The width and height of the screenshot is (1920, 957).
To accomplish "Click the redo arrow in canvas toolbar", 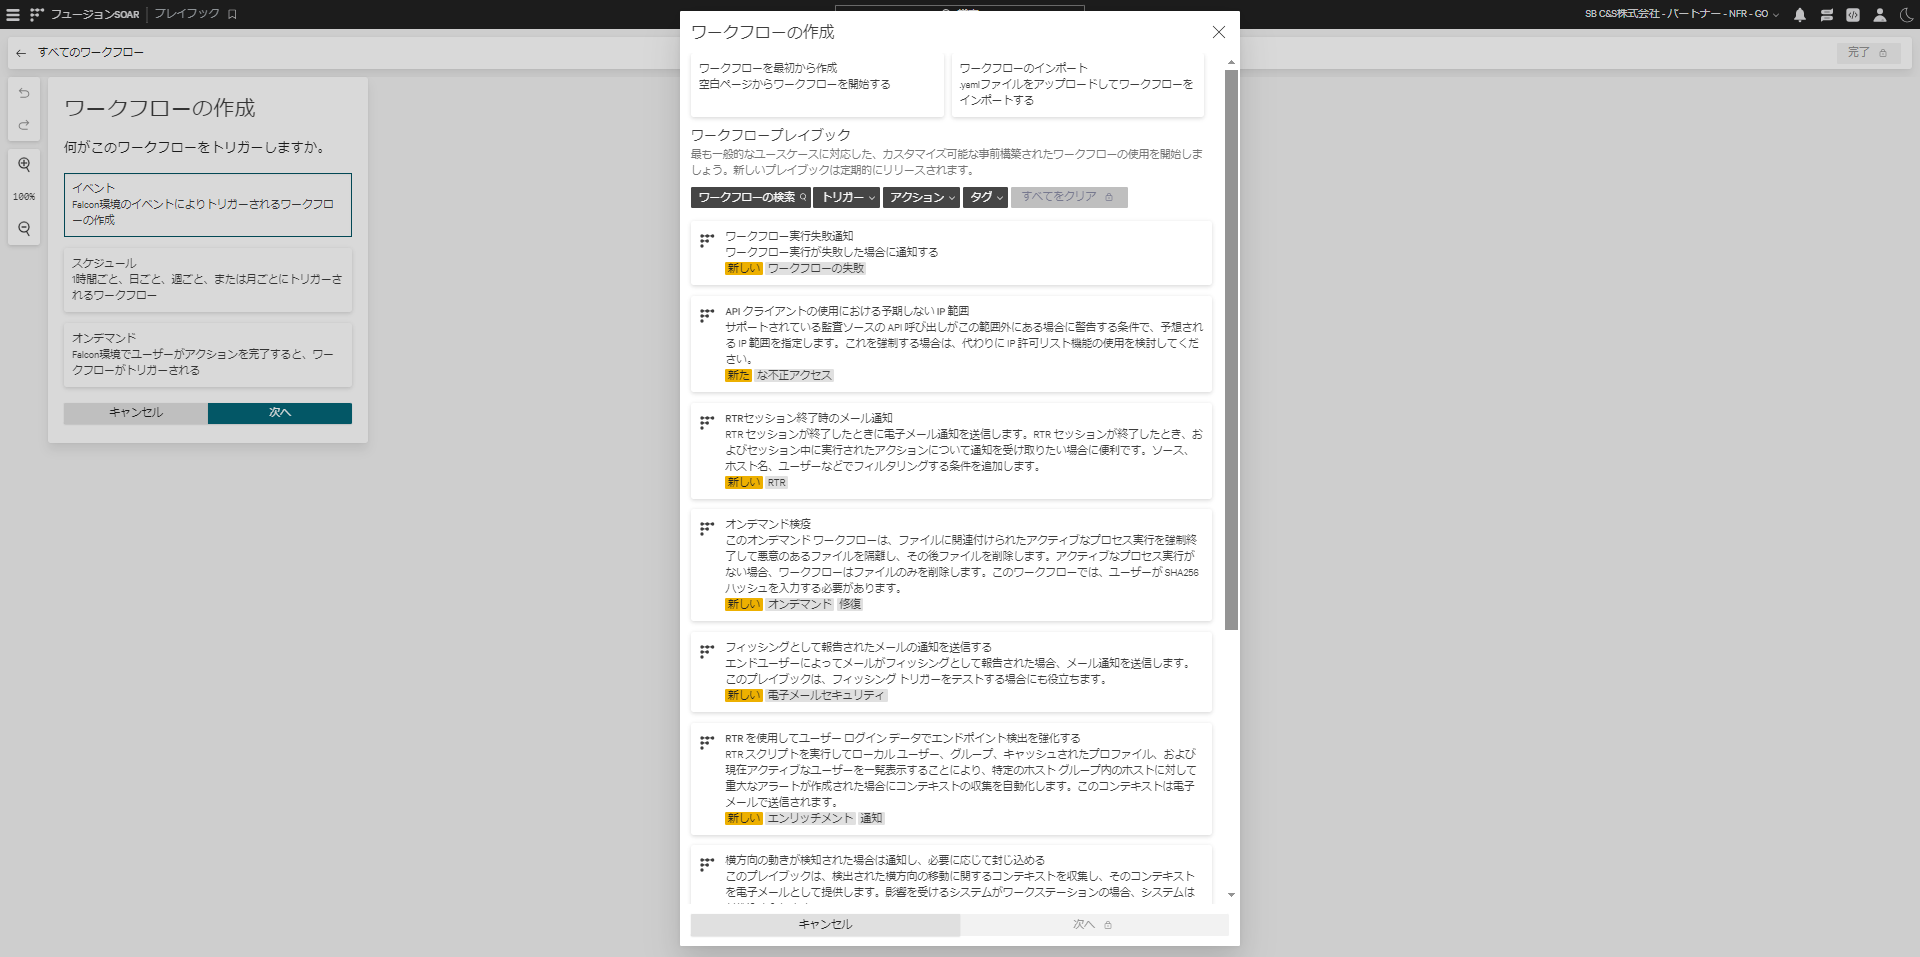I will tap(24, 126).
